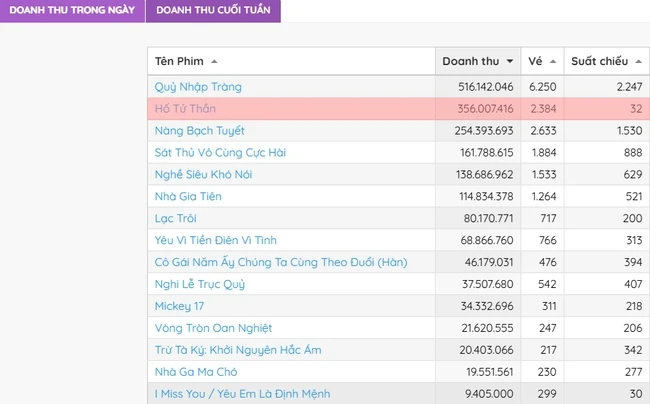Sort by Vé column arrow
This screenshot has width=650, height=404.
tap(553, 61)
